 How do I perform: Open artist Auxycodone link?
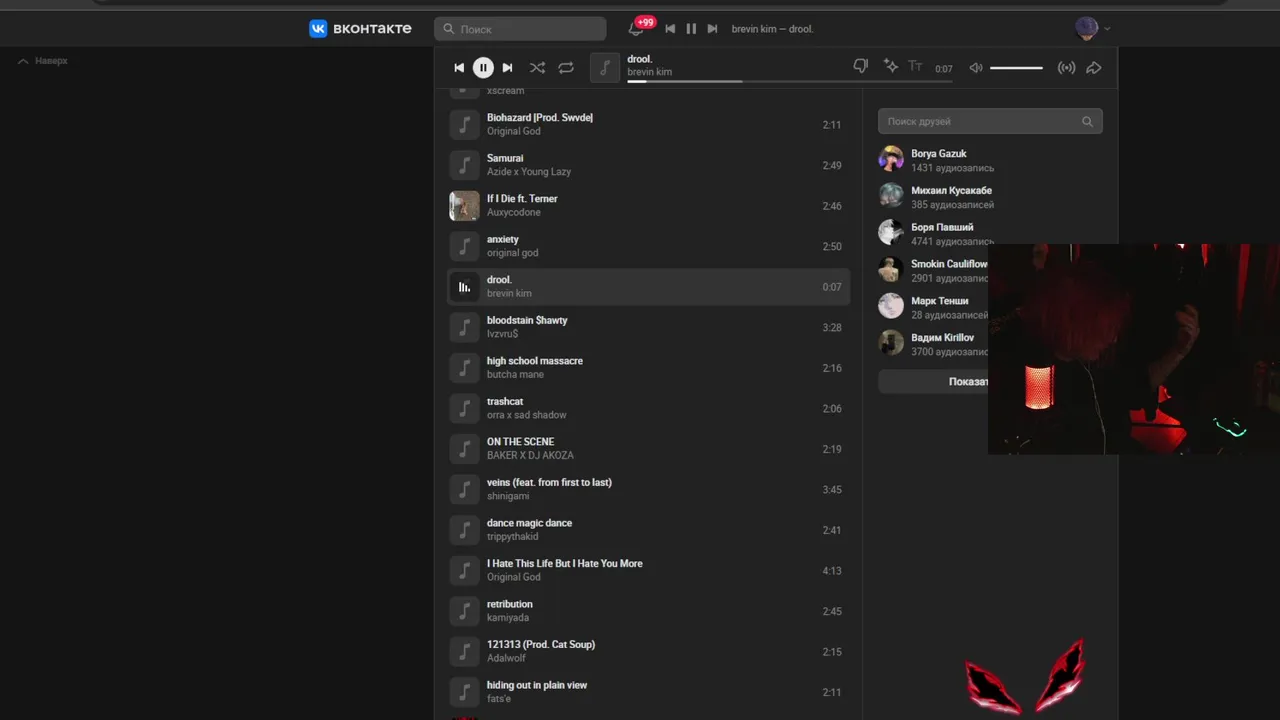(x=513, y=212)
